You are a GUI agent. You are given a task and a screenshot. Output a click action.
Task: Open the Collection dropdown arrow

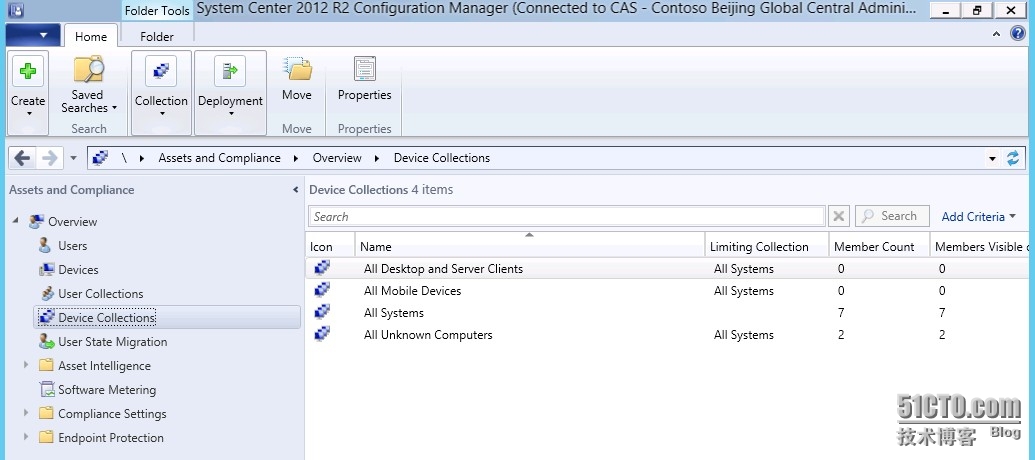(162, 114)
